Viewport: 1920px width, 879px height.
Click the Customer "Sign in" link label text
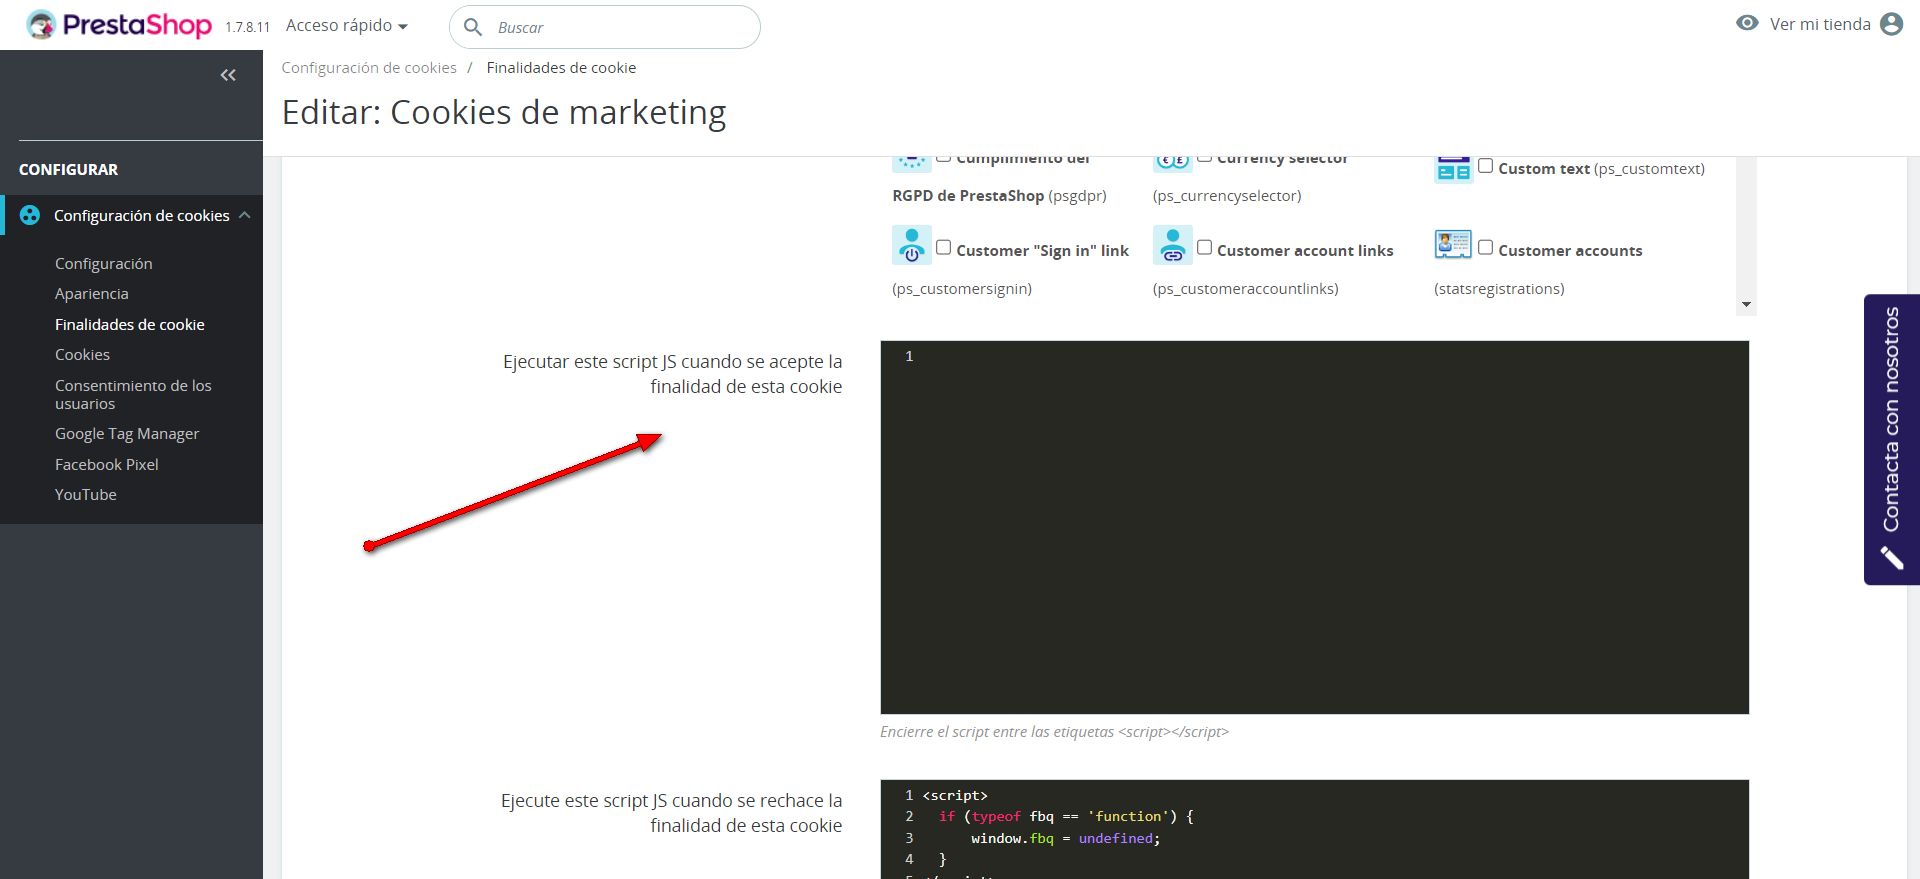pyautogui.click(x=1042, y=250)
